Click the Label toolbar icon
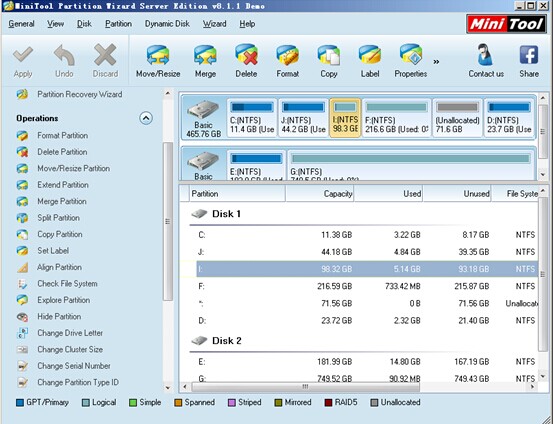 pos(370,55)
